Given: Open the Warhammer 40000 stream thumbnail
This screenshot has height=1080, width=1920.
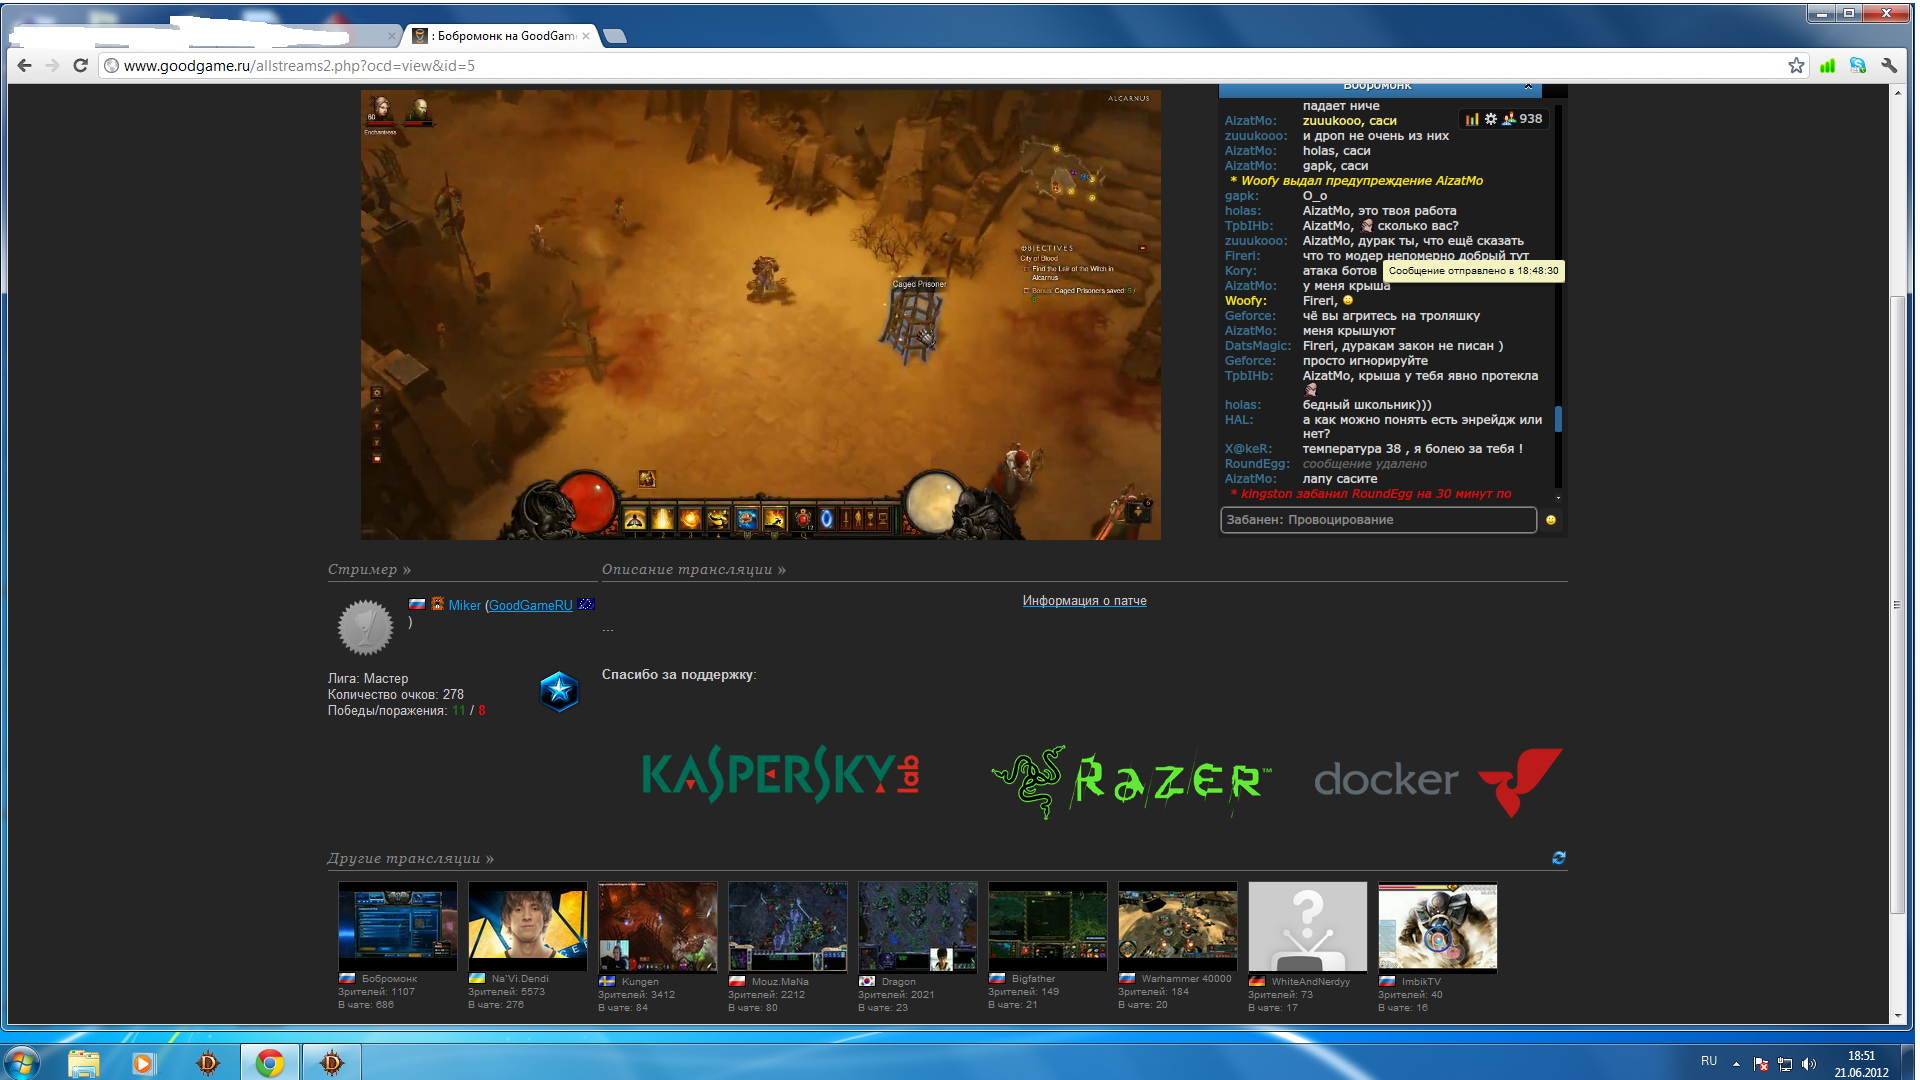Looking at the screenshot, I should pyautogui.click(x=1177, y=926).
